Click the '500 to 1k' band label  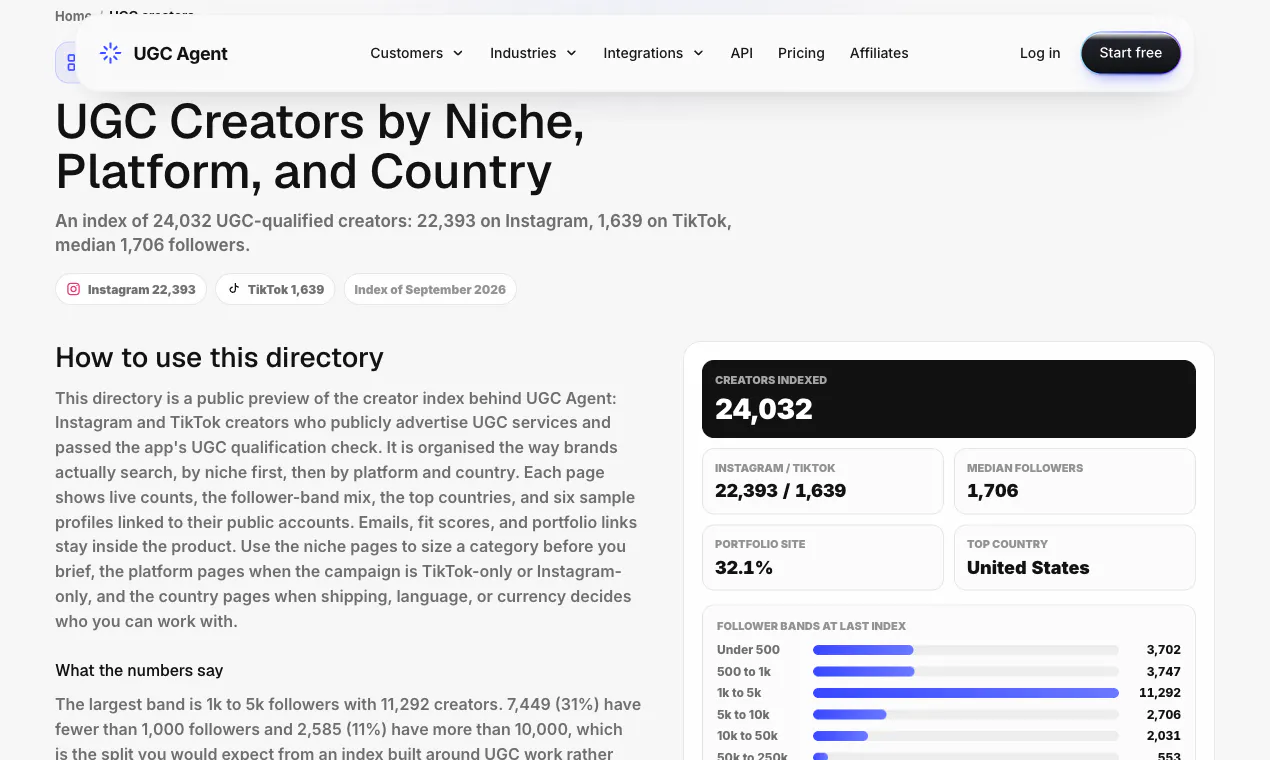[x=744, y=672]
